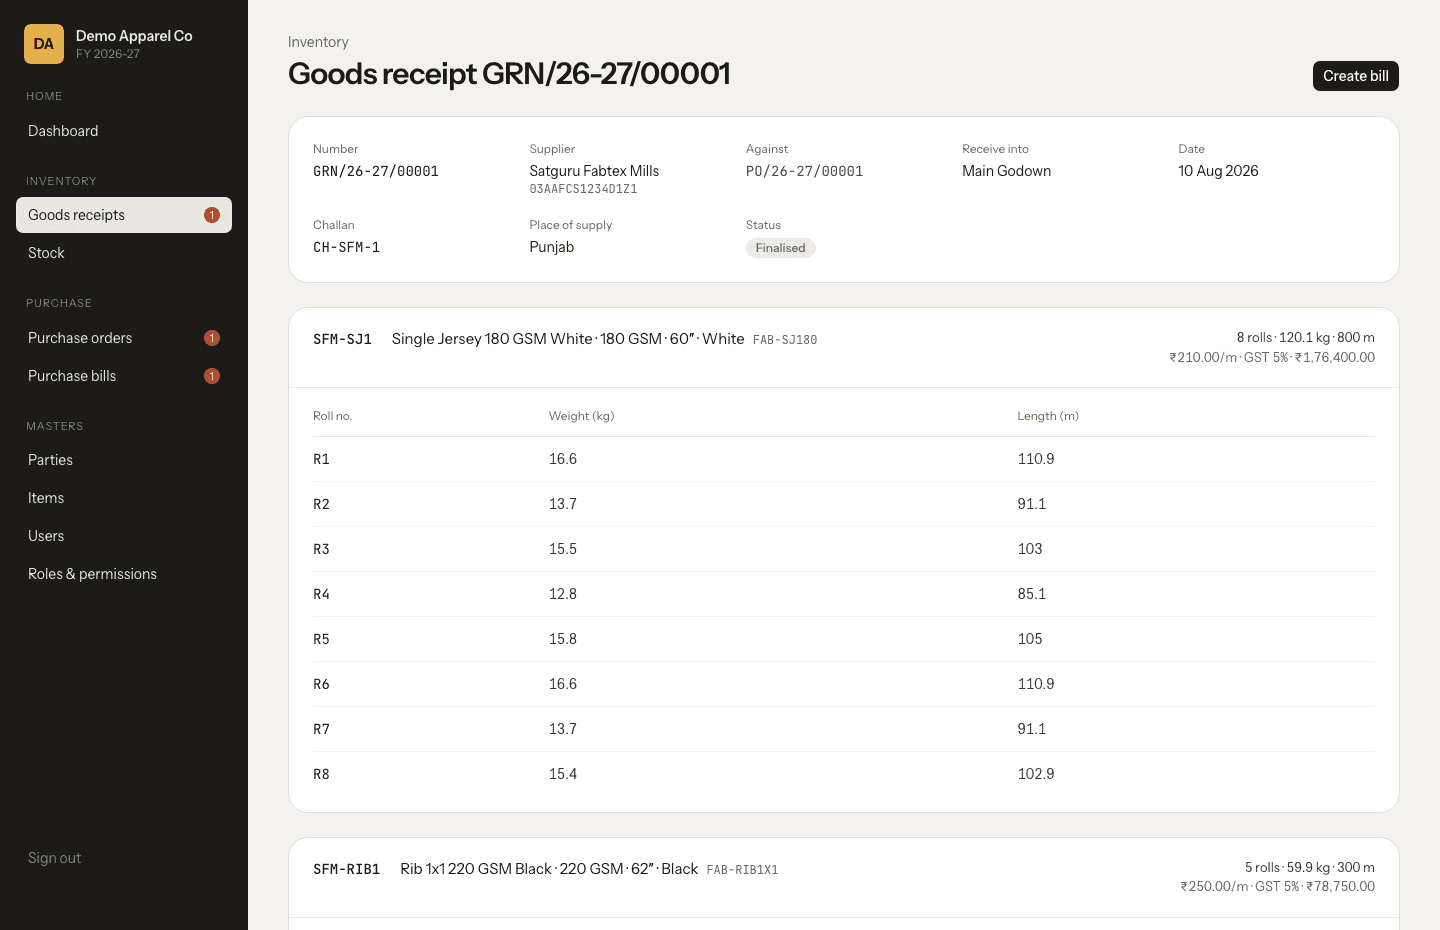The width and height of the screenshot is (1440, 930).
Task: Select Goods receipts in sidebar
Action: pos(124,215)
